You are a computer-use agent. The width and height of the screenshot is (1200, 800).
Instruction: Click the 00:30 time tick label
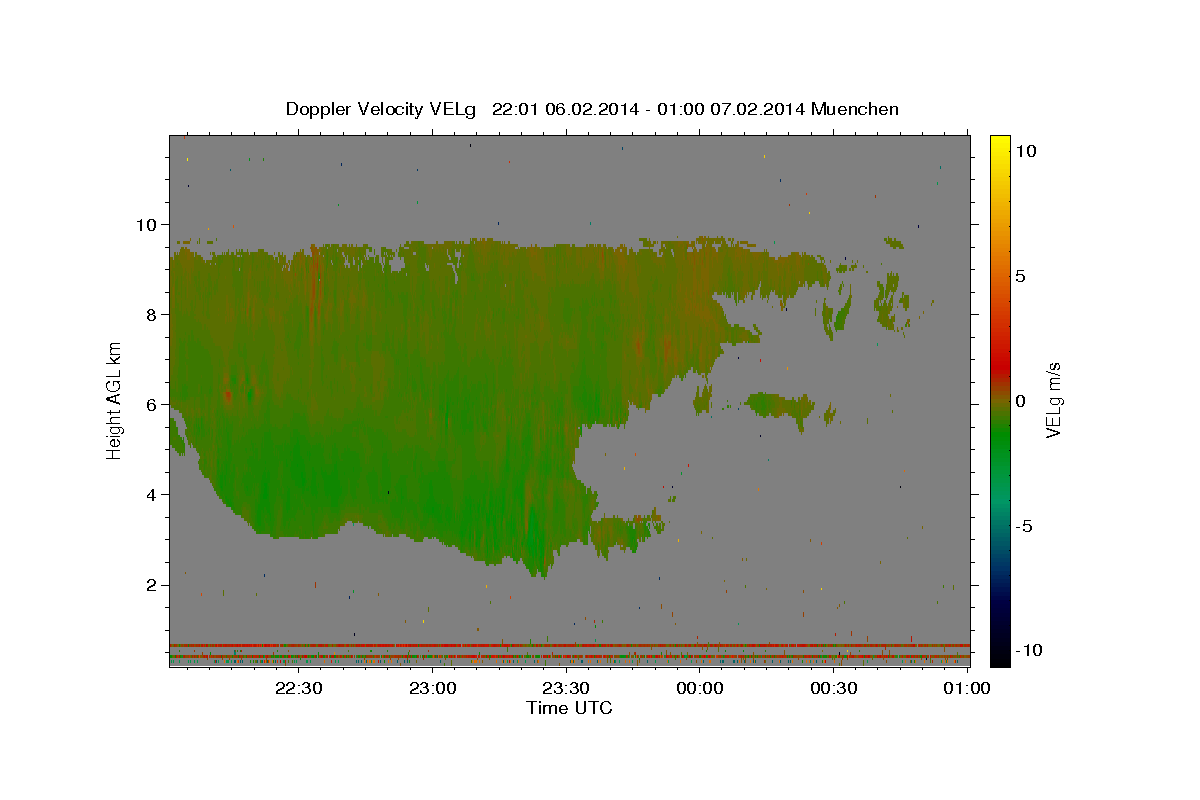click(833, 688)
